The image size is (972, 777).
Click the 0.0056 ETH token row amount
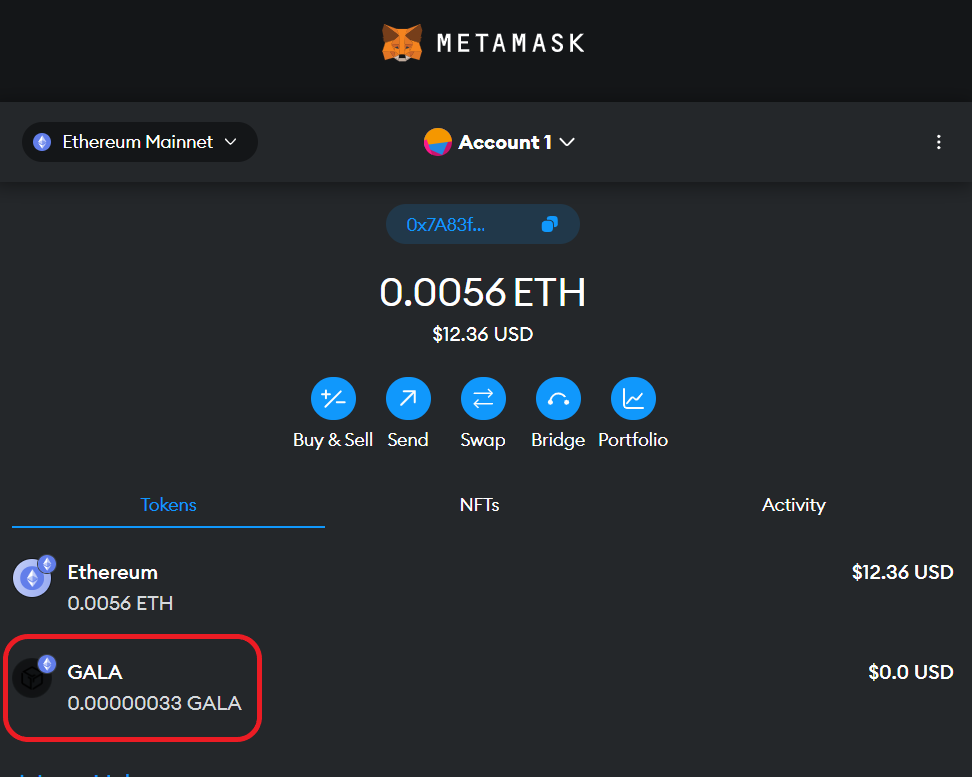(x=120, y=603)
